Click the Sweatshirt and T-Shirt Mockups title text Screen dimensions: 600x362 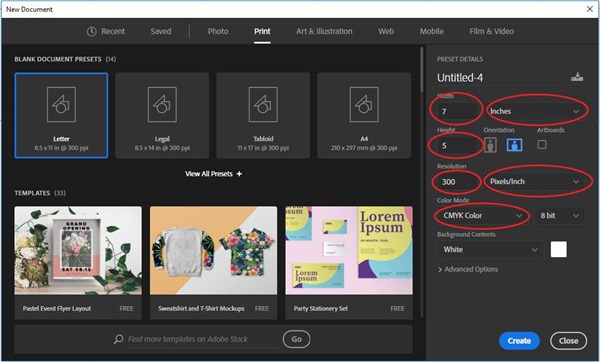click(201, 308)
